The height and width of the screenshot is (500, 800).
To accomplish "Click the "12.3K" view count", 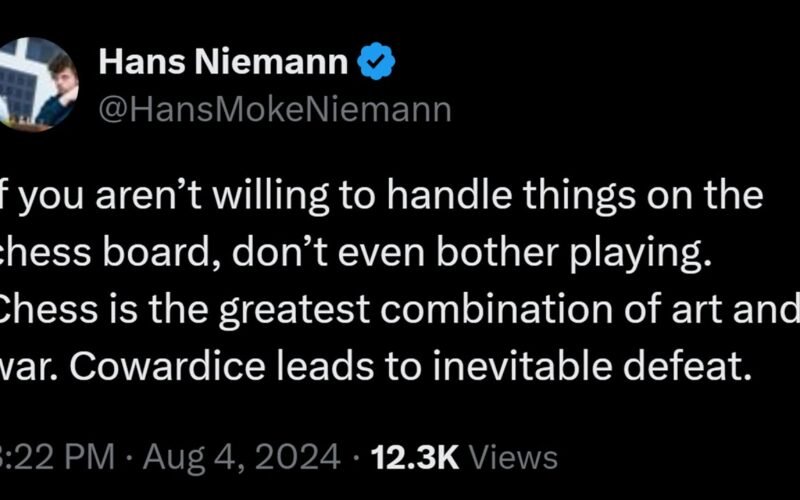I will tap(414, 457).
